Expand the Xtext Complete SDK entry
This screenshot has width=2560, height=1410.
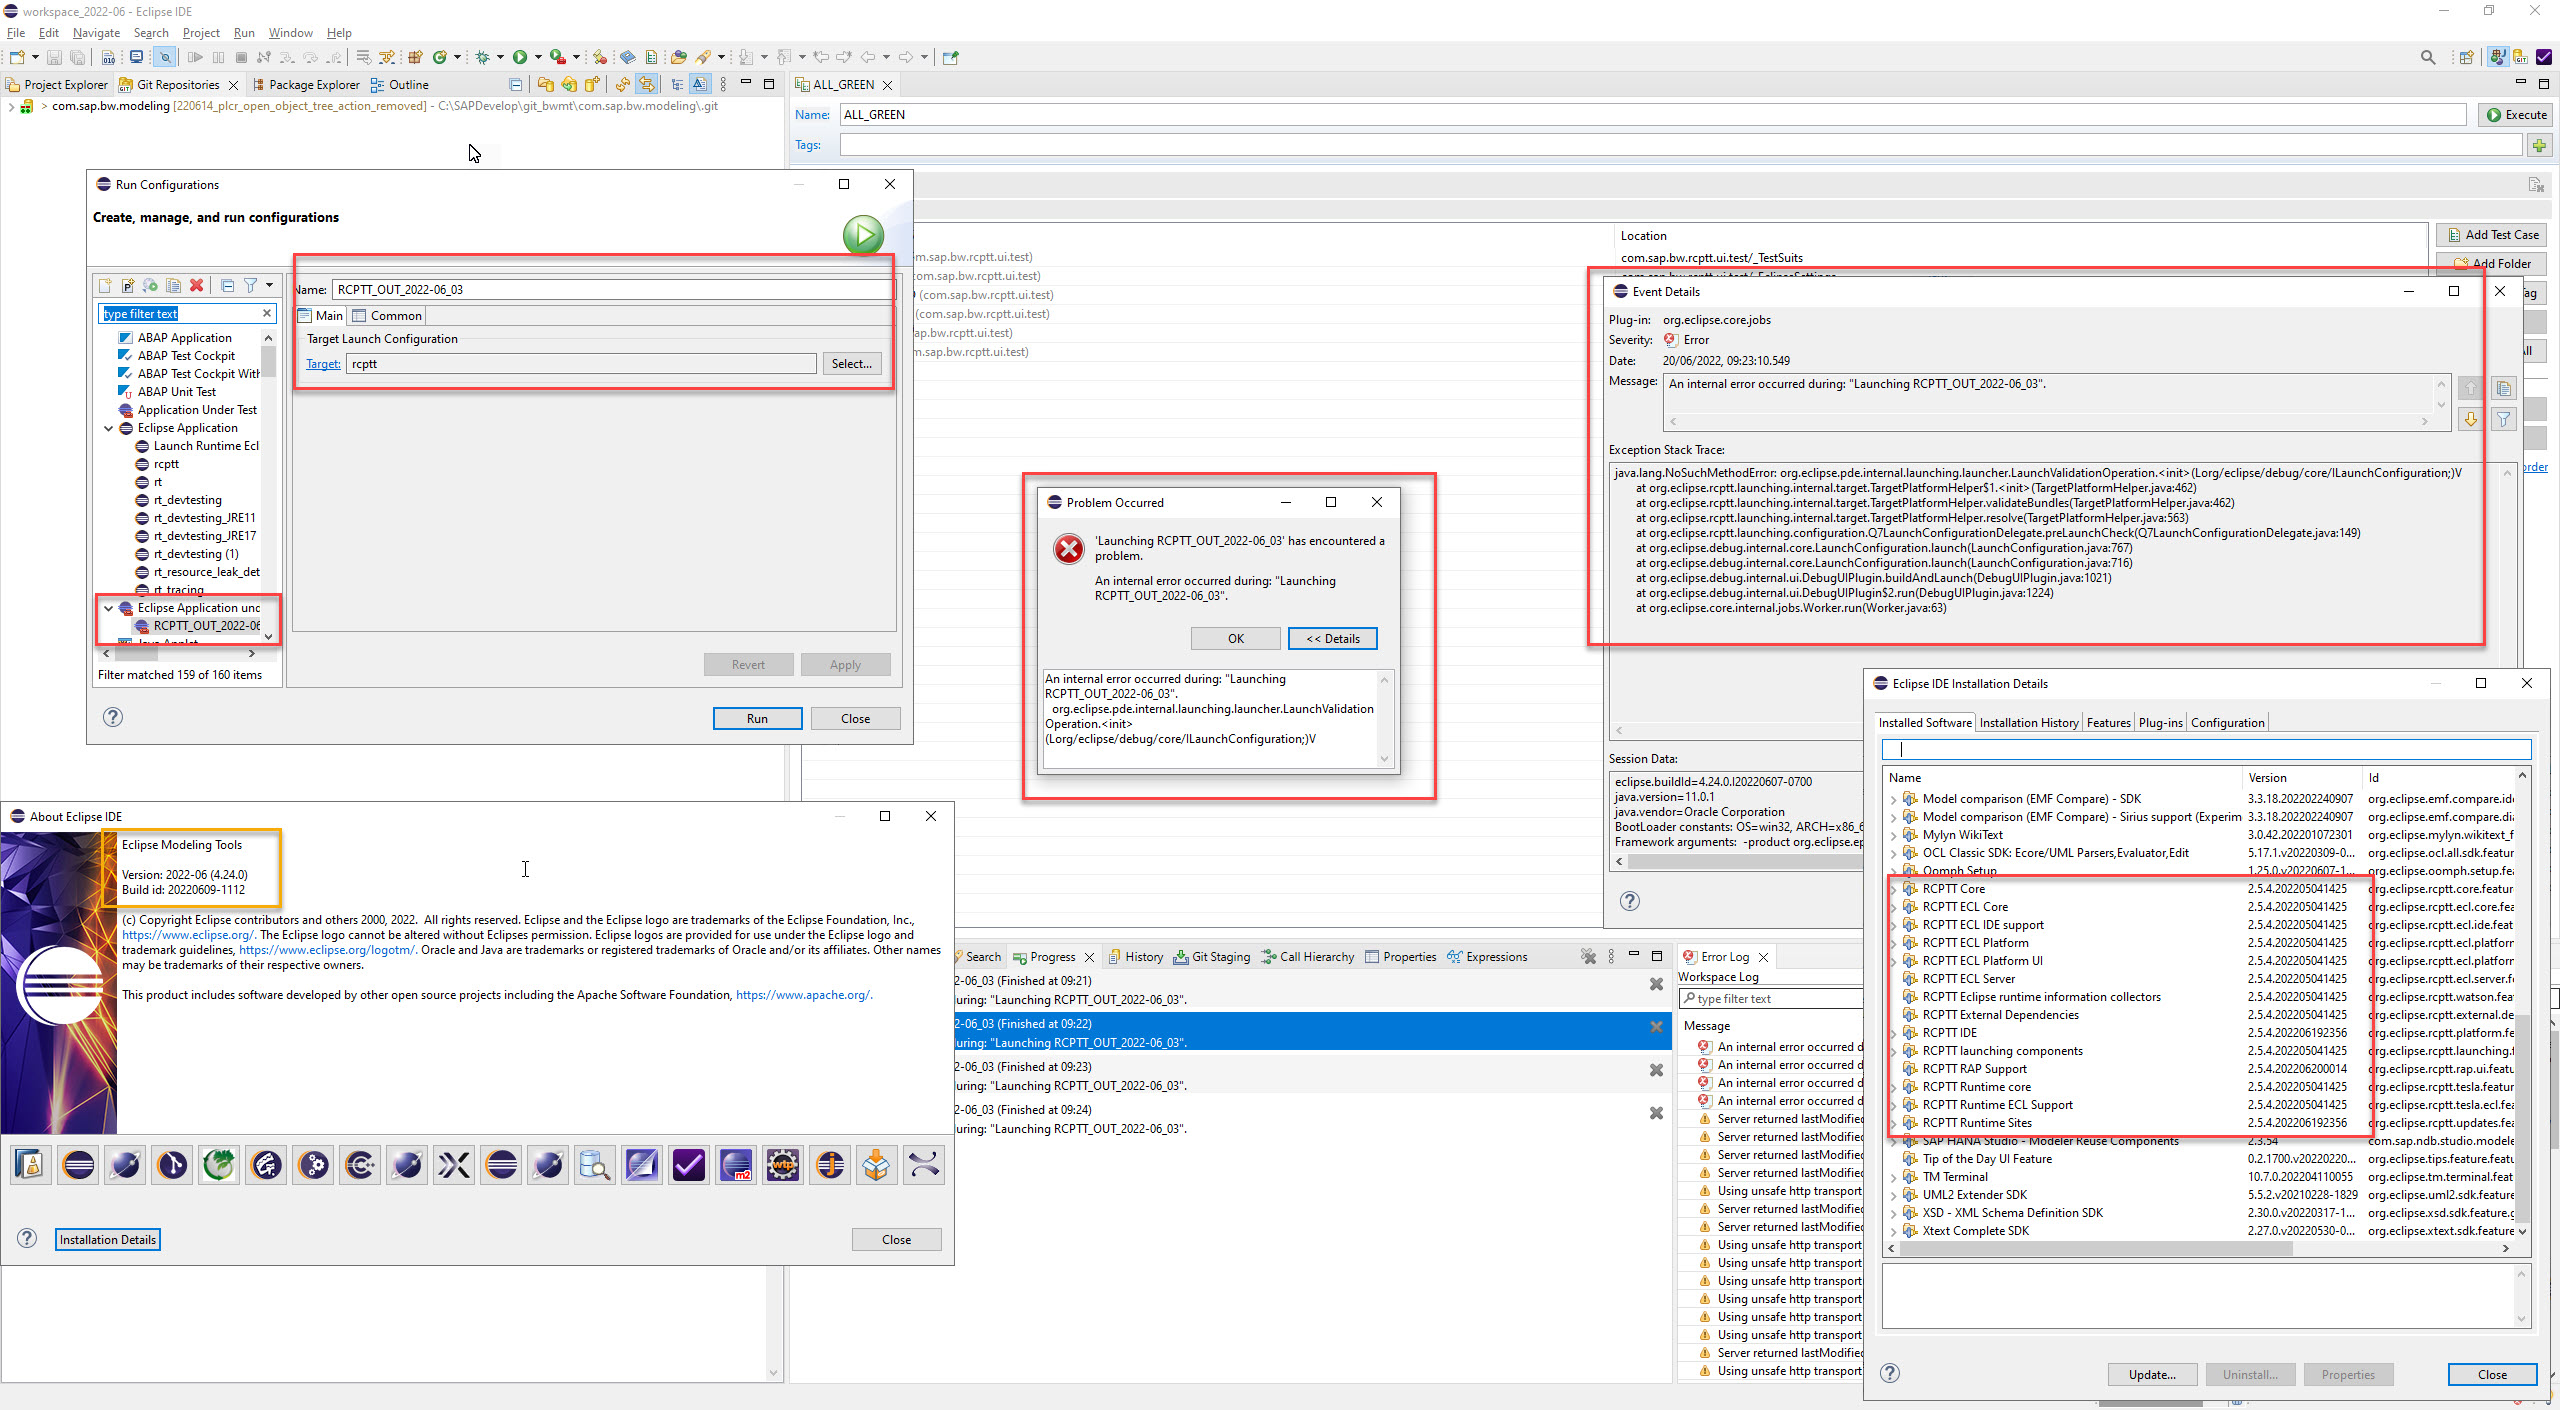click(1894, 1231)
